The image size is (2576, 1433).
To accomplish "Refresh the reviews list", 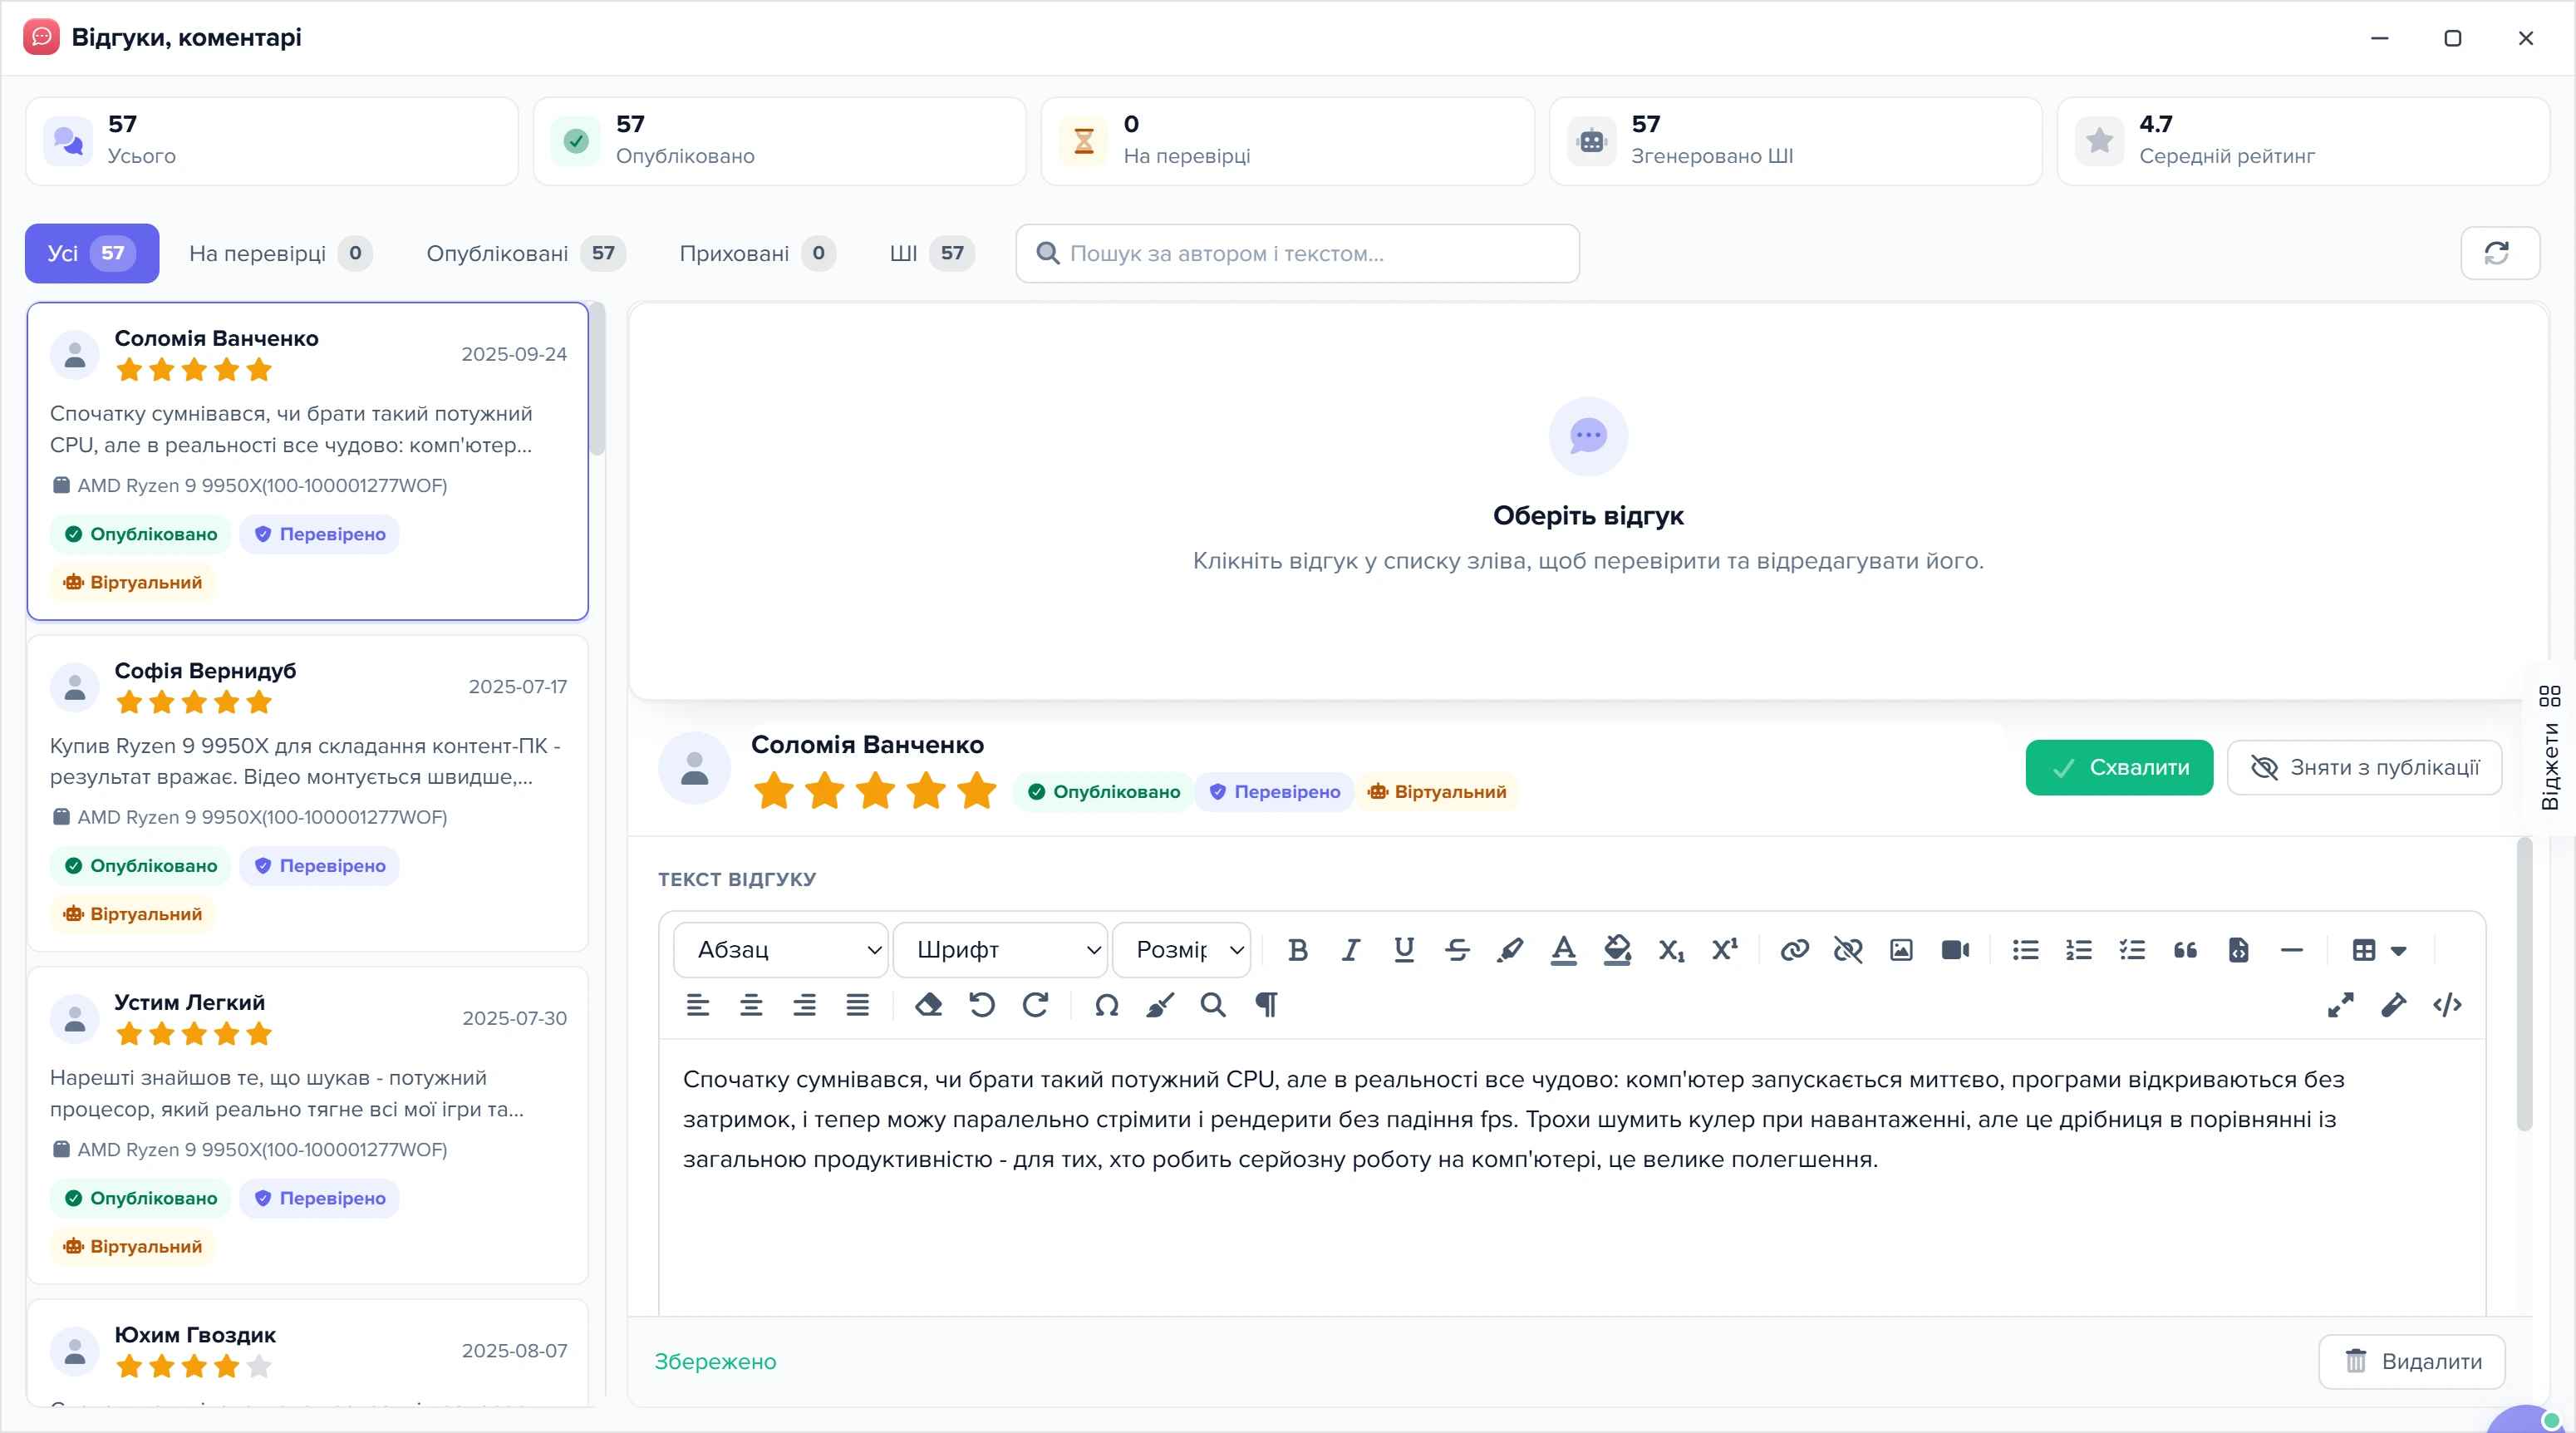I will pyautogui.click(x=2499, y=254).
